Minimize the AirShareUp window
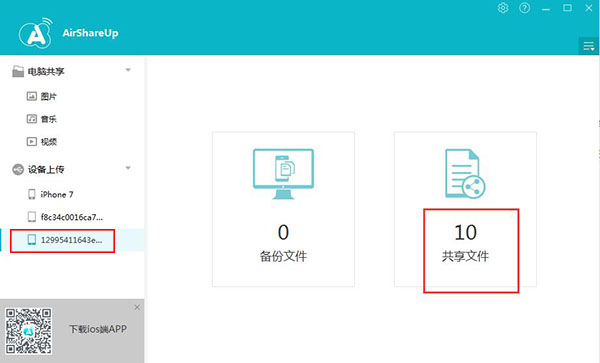The width and height of the screenshot is (600, 363). point(546,8)
